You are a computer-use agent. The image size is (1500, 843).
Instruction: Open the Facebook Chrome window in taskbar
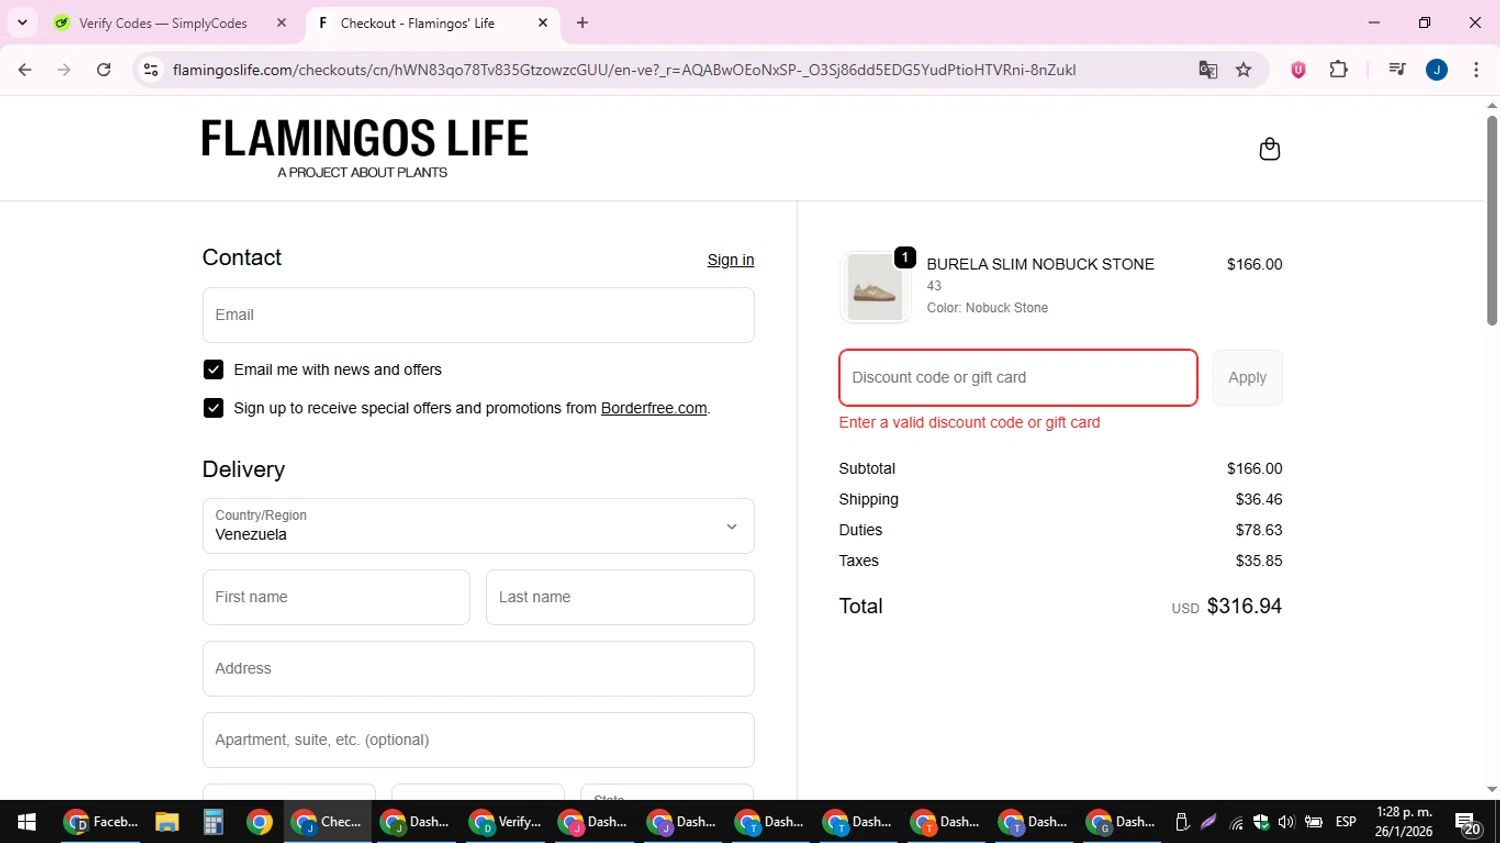[x=100, y=822]
